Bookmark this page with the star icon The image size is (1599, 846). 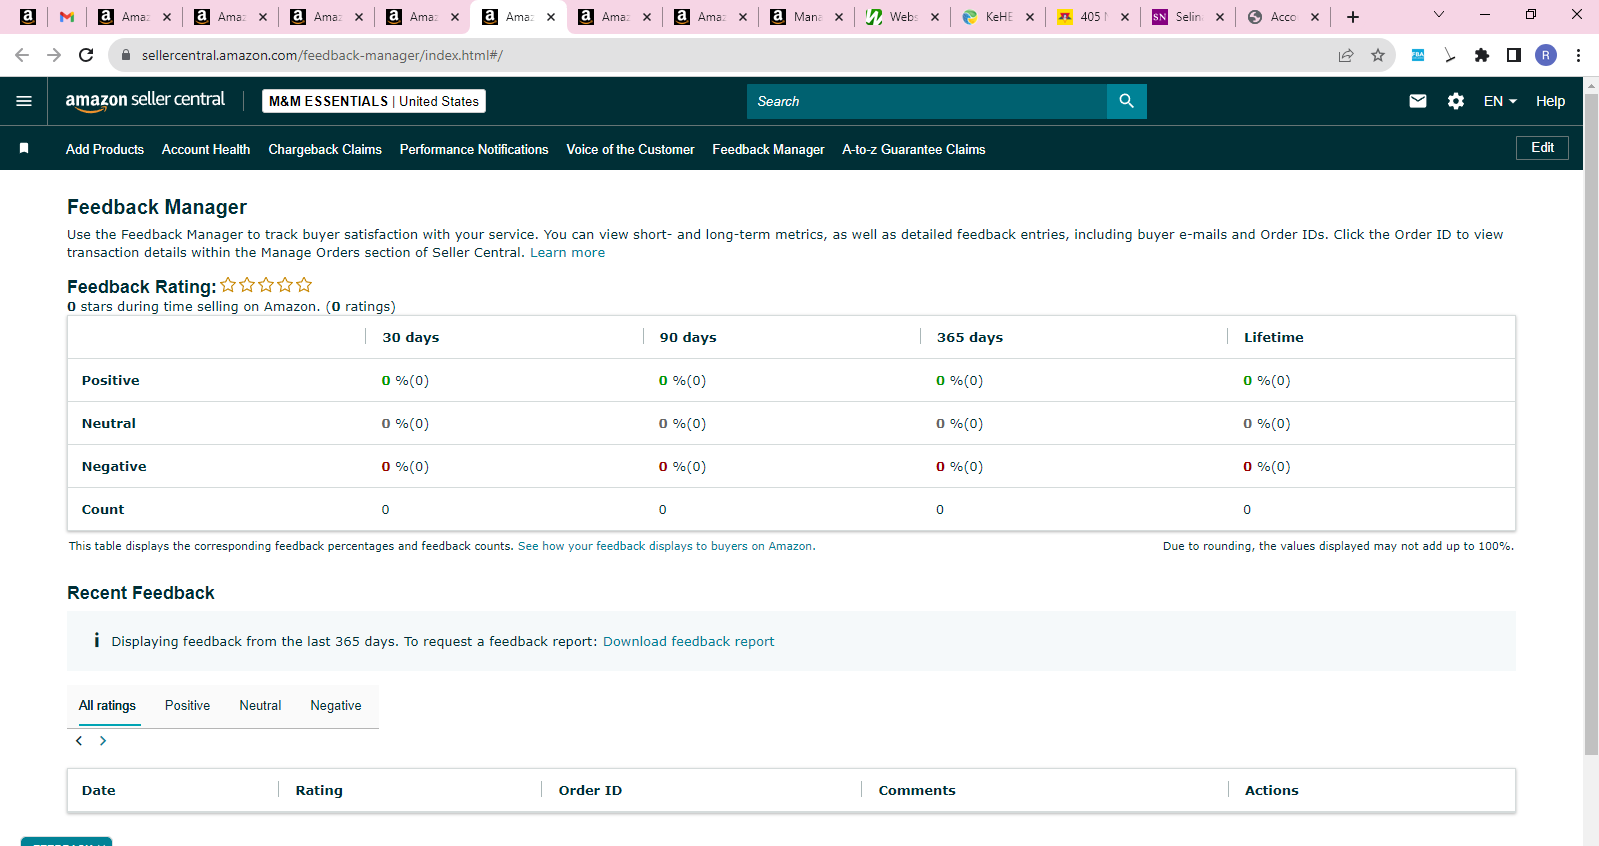tap(1378, 55)
